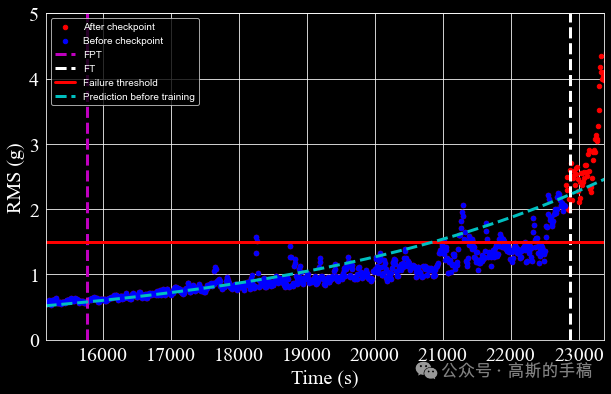The image size is (611, 394).
Task: Click the y-axis tick label 2
Action: [x=34, y=210]
